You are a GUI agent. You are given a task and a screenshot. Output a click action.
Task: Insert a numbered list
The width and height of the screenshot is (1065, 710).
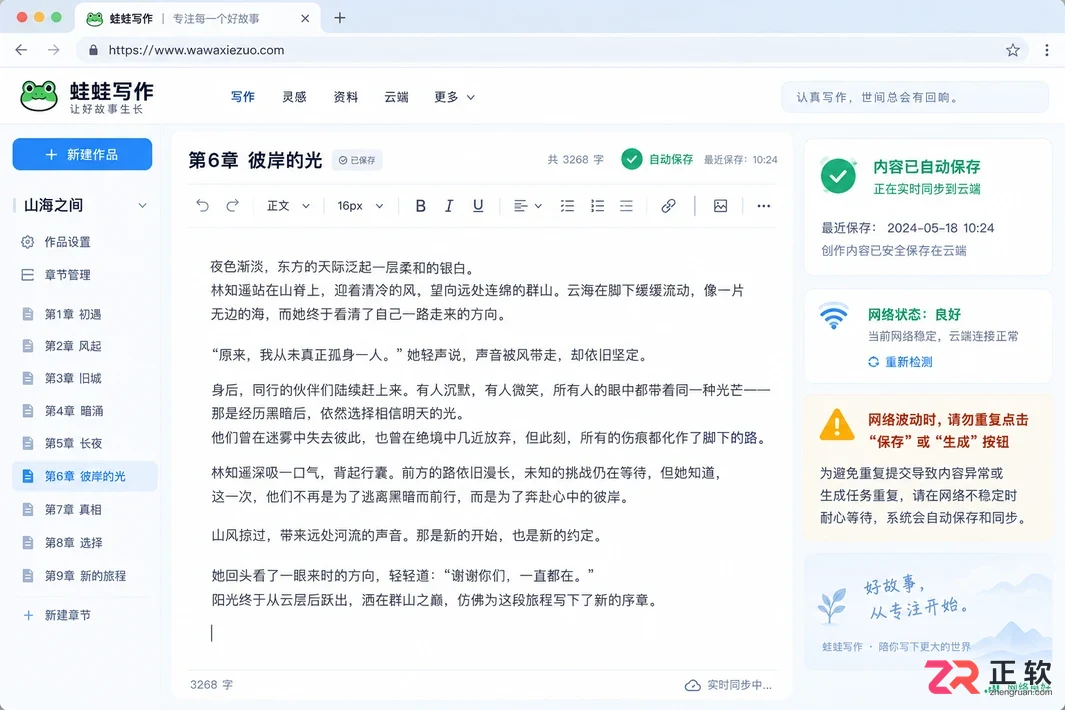(x=597, y=206)
